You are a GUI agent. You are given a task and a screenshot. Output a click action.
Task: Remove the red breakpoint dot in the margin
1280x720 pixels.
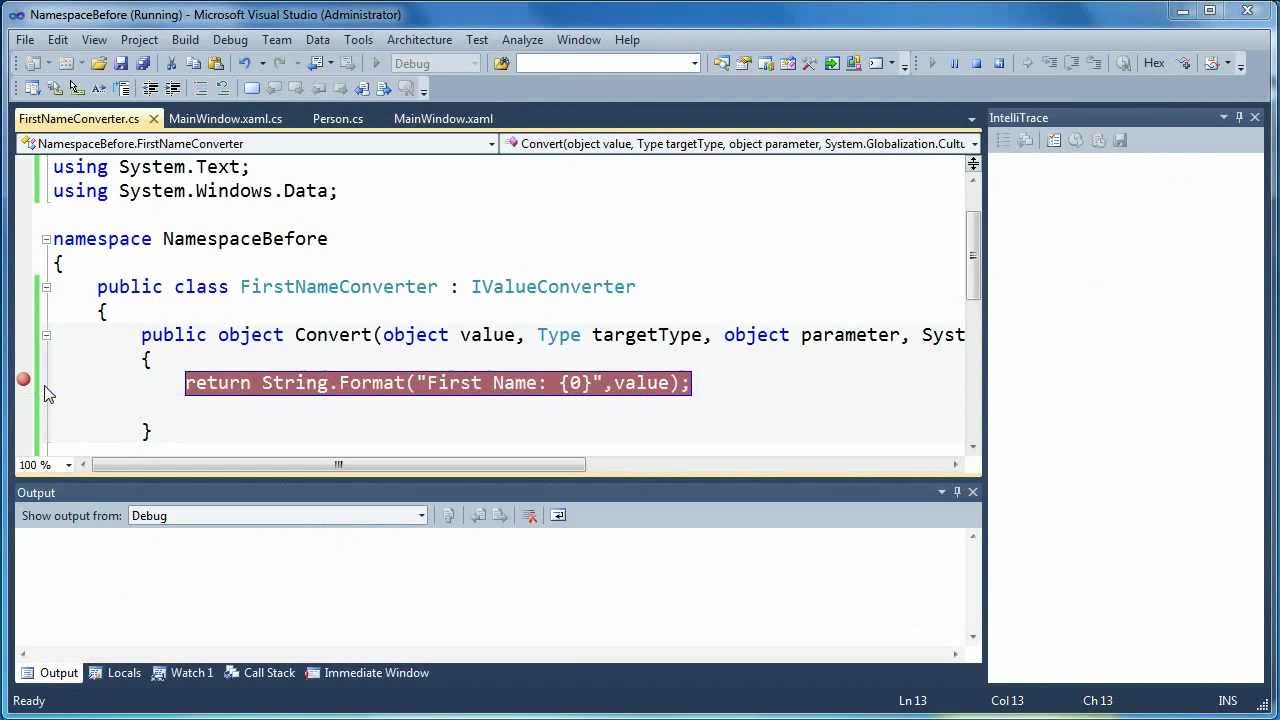pos(23,379)
